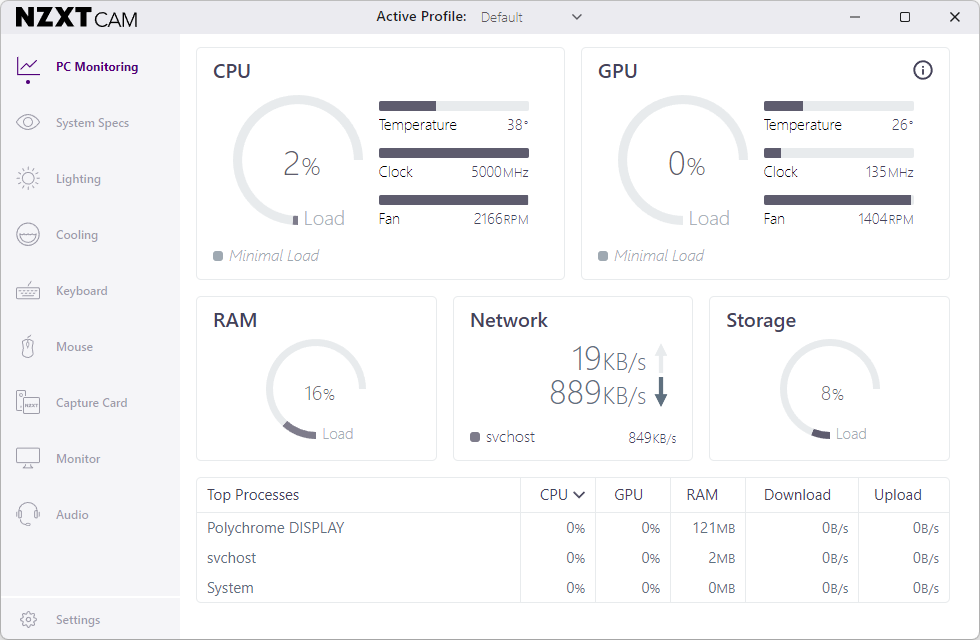Click the PC Monitoring chart icon
Image resolution: width=980 pixels, height=640 pixels.
(x=28, y=67)
